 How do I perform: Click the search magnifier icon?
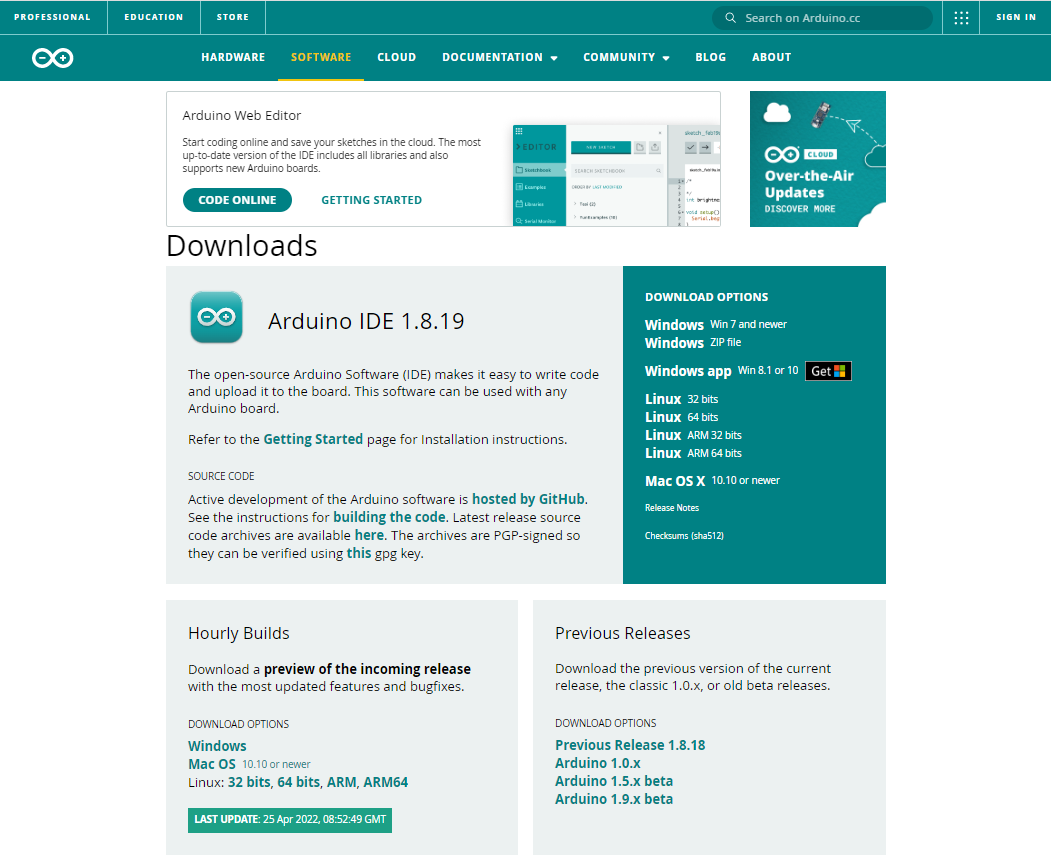point(731,18)
